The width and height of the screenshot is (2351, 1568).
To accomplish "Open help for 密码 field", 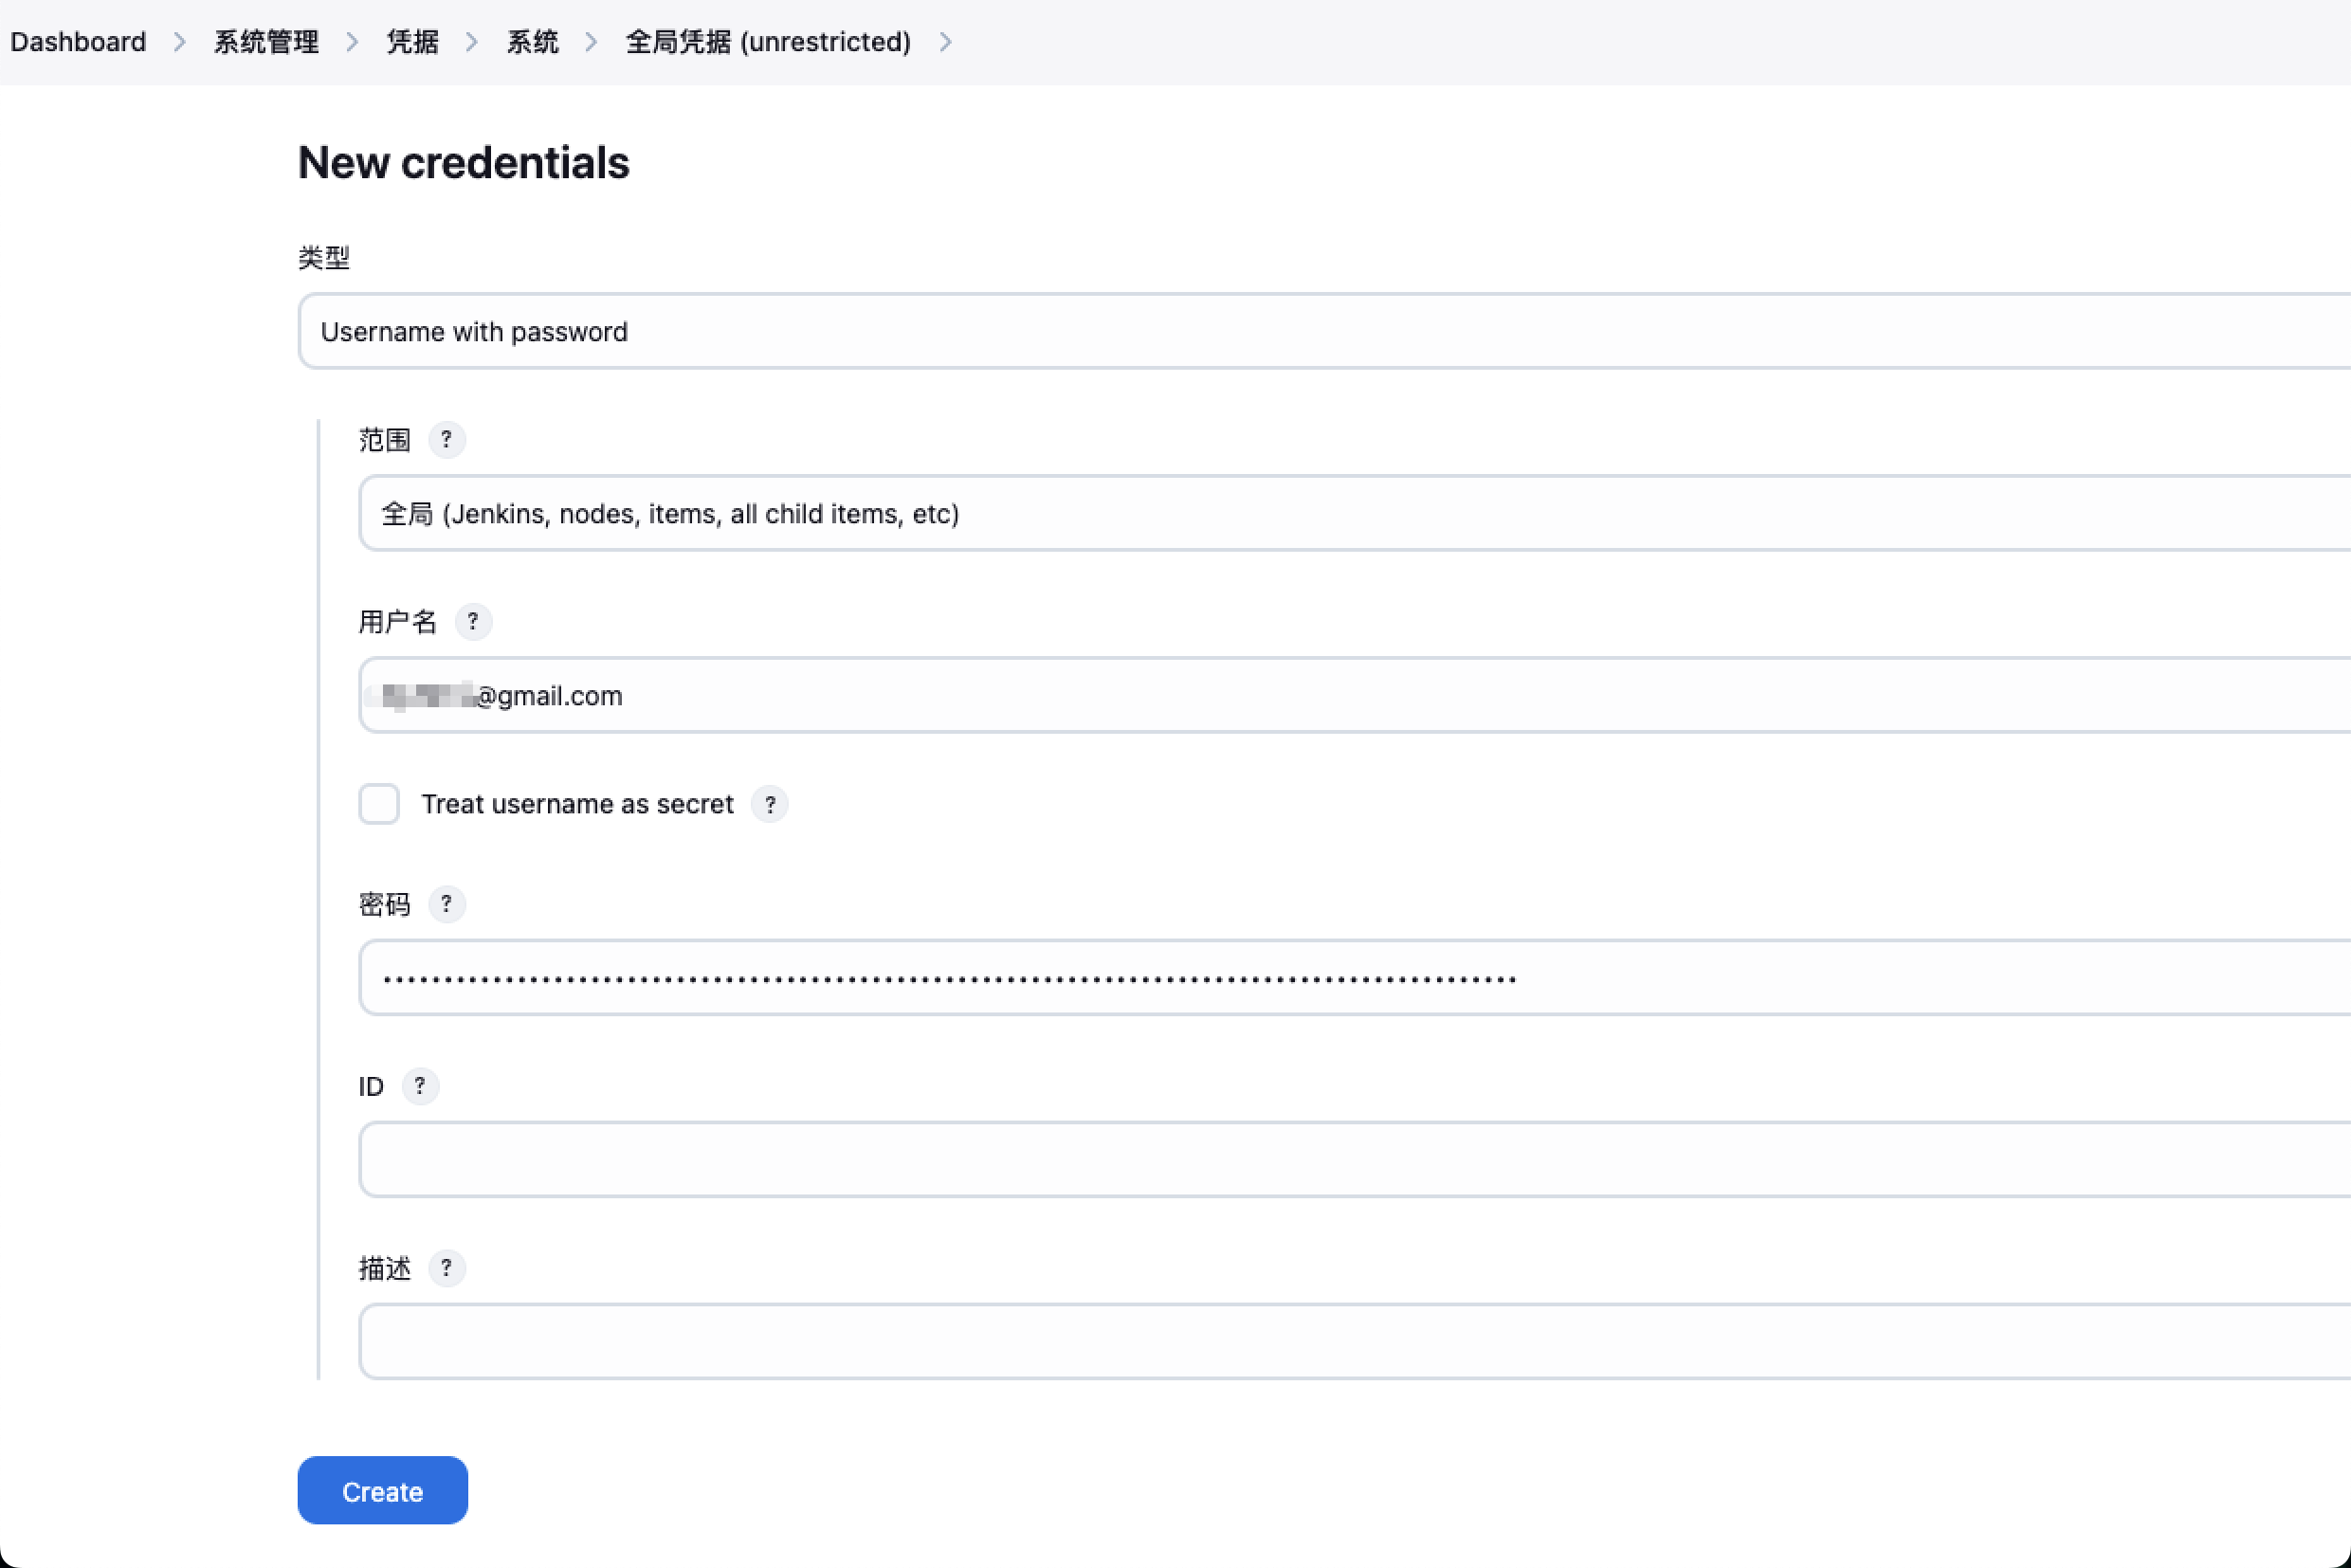I will click(x=446, y=904).
